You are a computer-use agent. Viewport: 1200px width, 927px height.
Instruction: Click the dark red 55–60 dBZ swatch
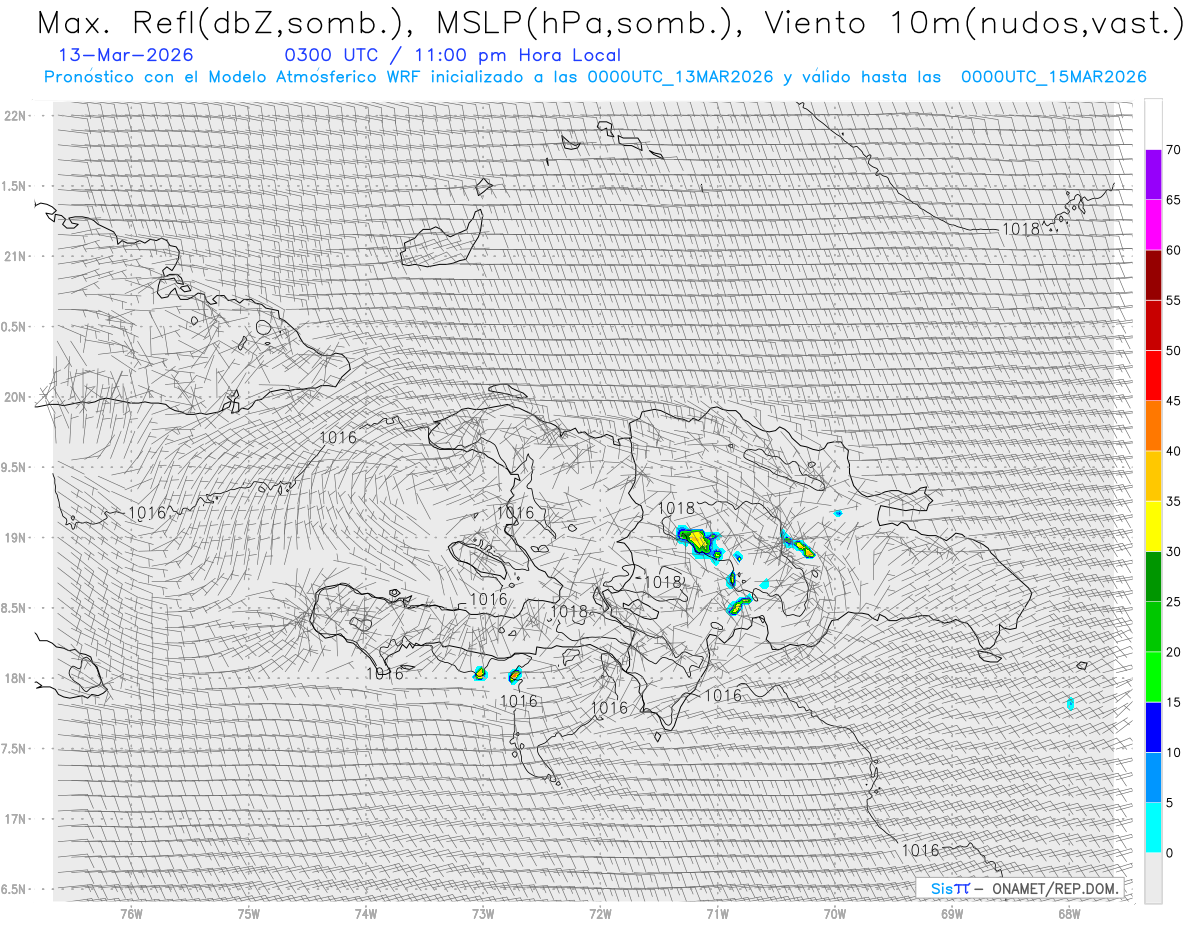pyautogui.click(x=1153, y=275)
